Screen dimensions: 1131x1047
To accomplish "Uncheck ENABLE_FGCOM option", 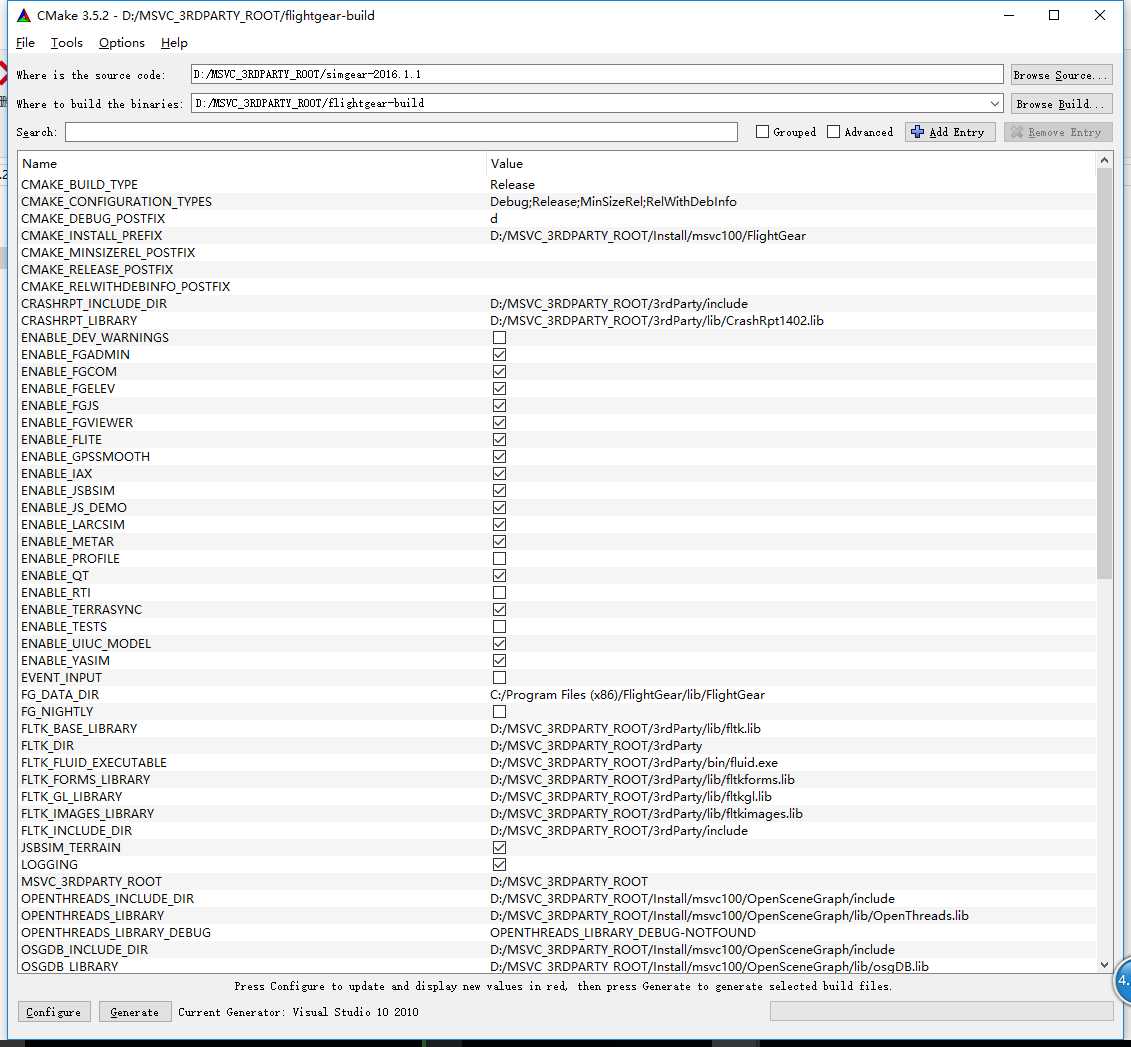I will point(499,371).
